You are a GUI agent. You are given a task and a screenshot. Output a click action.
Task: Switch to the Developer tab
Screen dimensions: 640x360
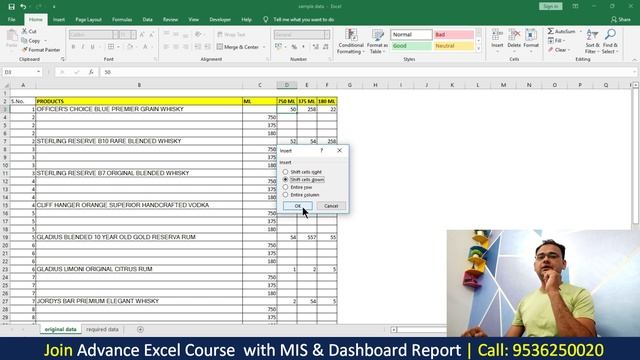220,20
